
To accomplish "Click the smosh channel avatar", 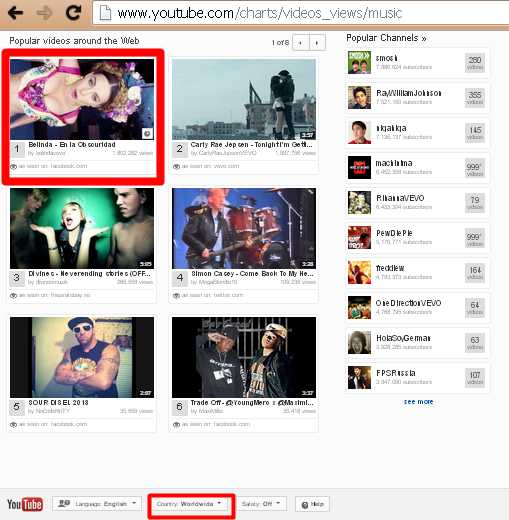I will click(x=359, y=62).
